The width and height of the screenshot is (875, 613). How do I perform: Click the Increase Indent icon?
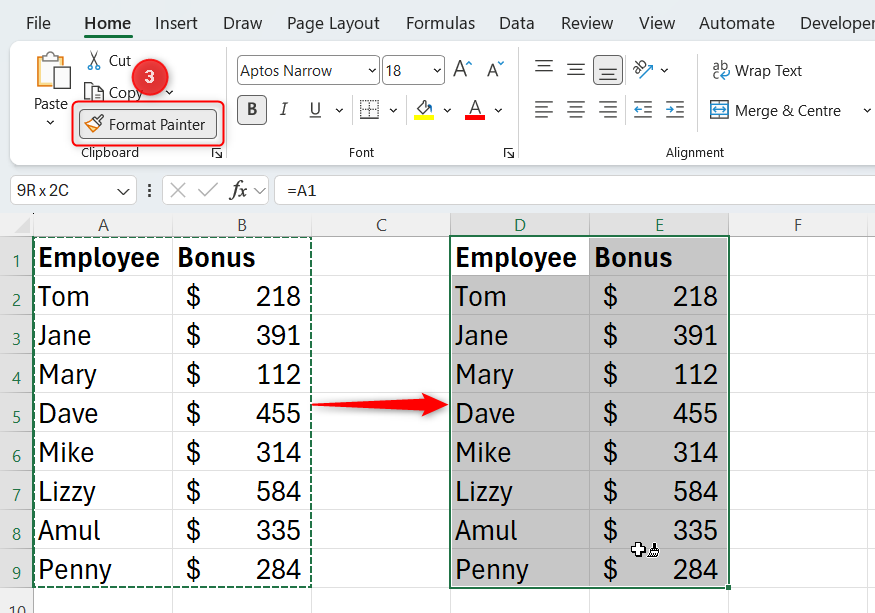click(675, 109)
